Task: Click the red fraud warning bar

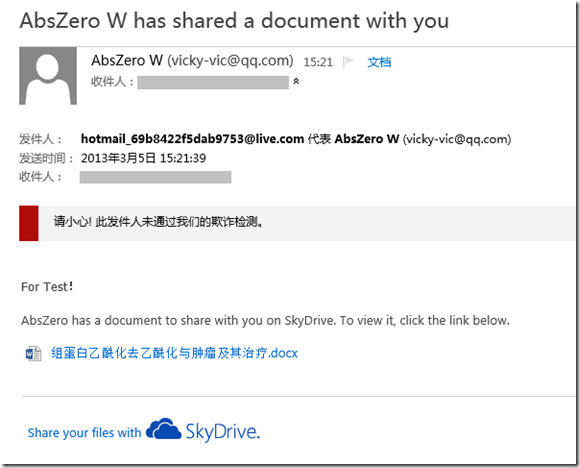Action: point(29,223)
